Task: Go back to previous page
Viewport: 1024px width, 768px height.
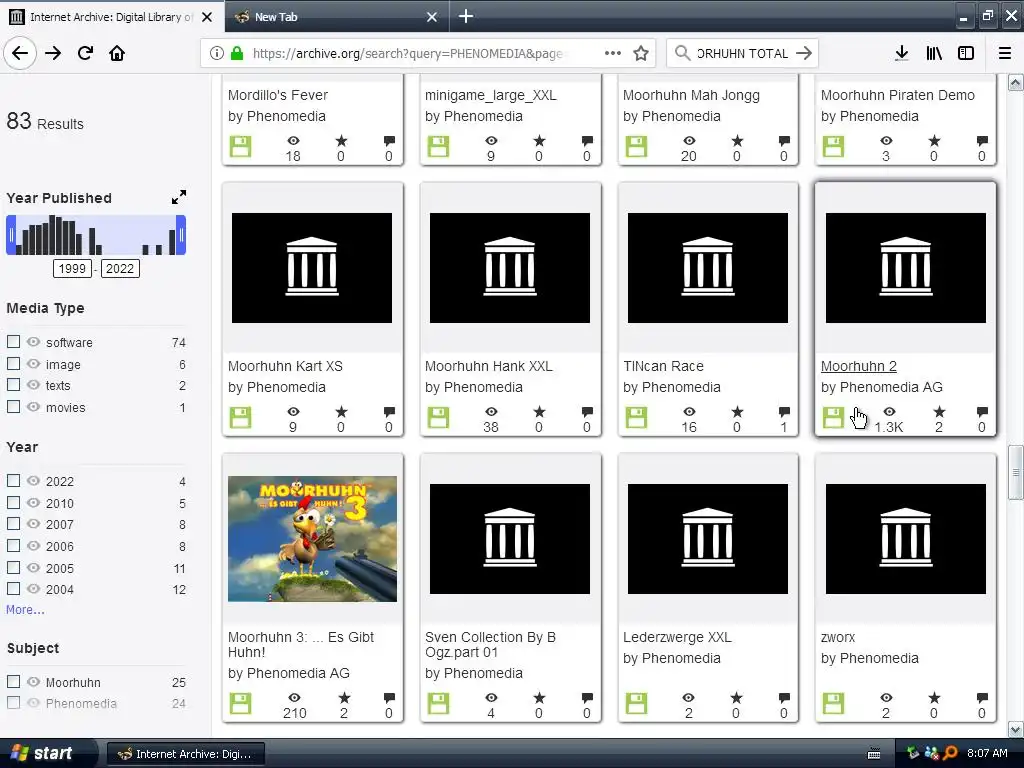Action: pos(20,53)
